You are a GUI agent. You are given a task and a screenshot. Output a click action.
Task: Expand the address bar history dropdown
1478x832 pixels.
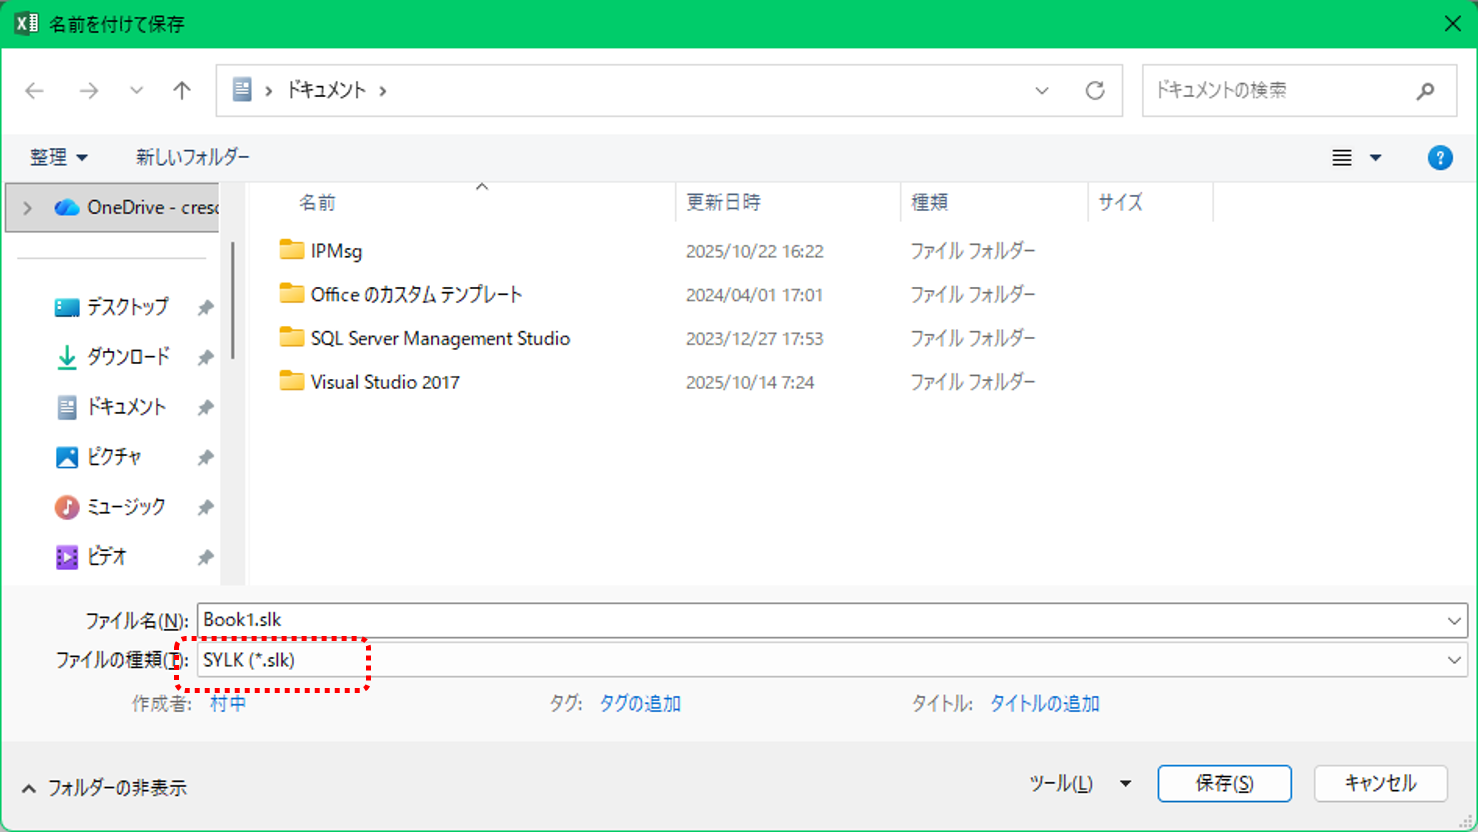[x=1042, y=90]
